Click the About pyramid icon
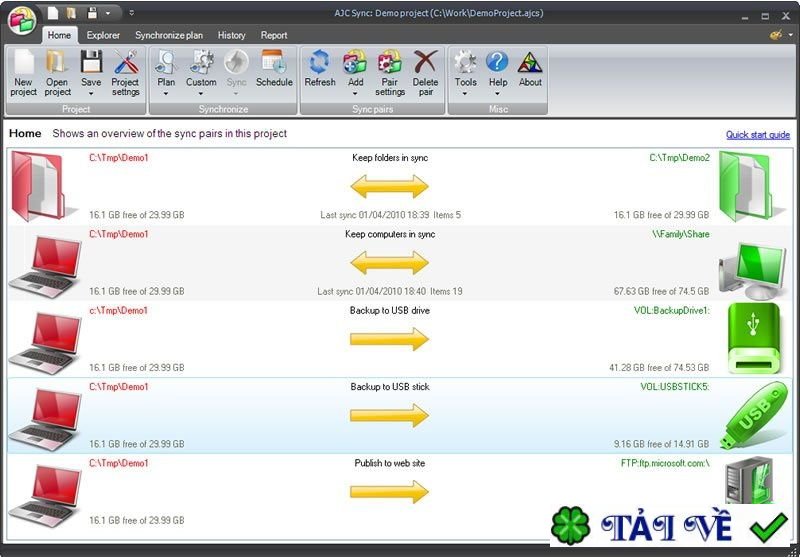The height and width of the screenshot is (557, 800). tap(530, 63)
